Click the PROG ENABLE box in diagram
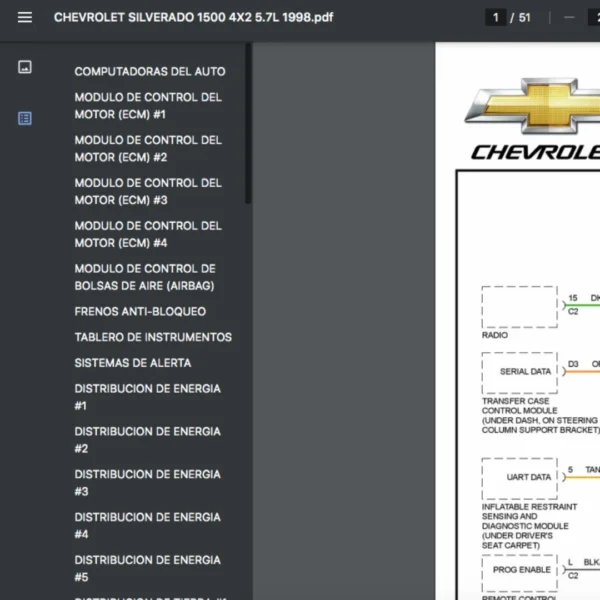Viewport: 600px width, 600px height. (x=520, y=573)
